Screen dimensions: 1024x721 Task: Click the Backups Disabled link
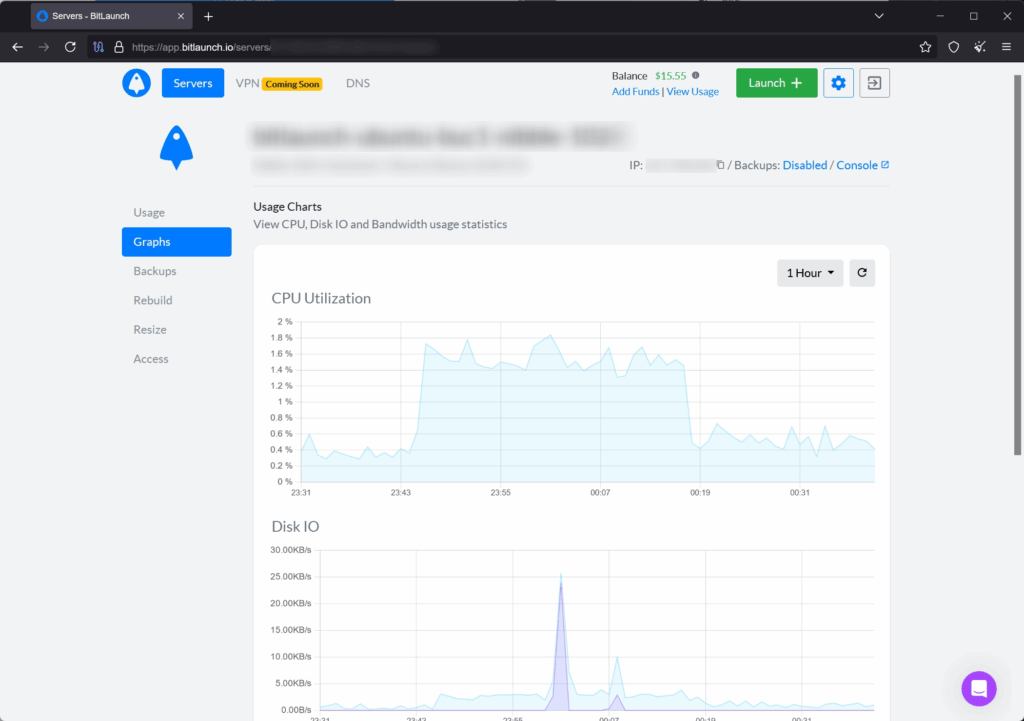point(805,165)
